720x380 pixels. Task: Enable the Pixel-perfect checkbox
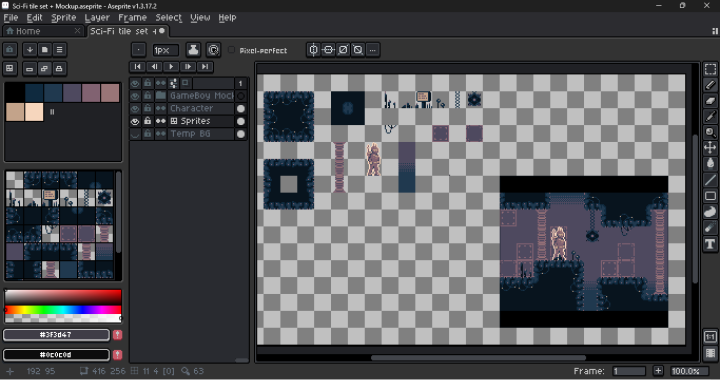[231, 50]
